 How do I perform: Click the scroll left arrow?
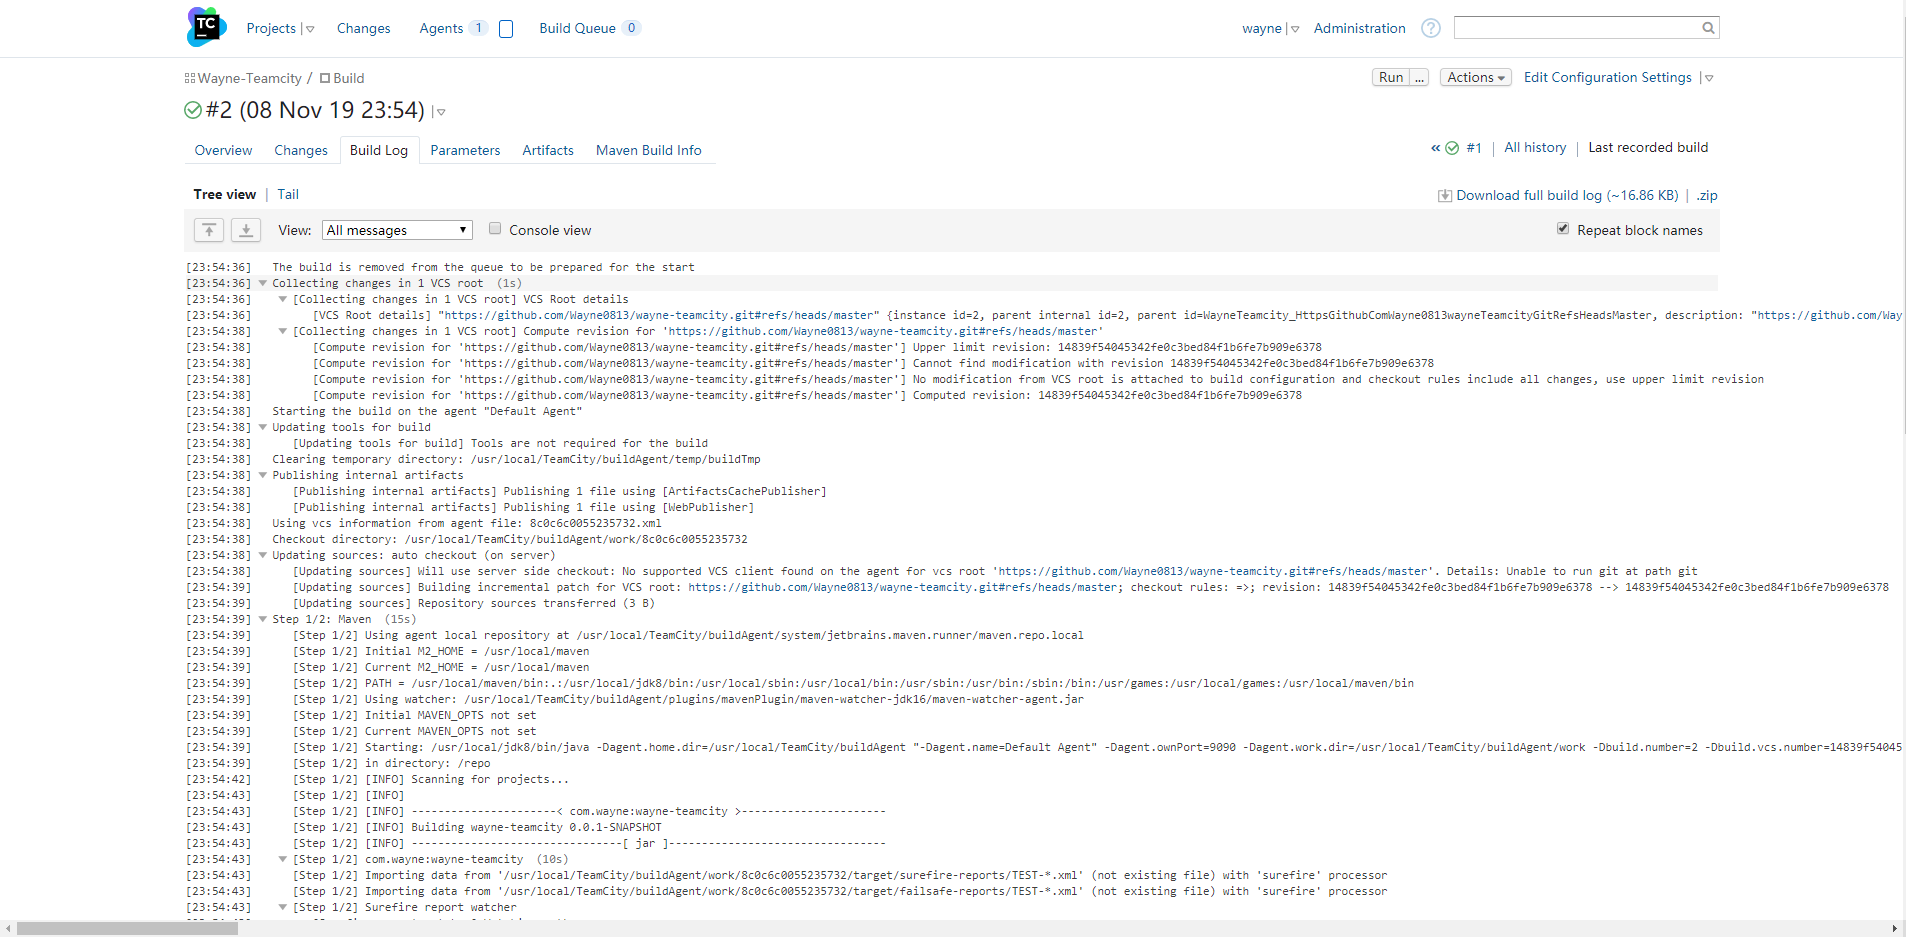(8, 928)
